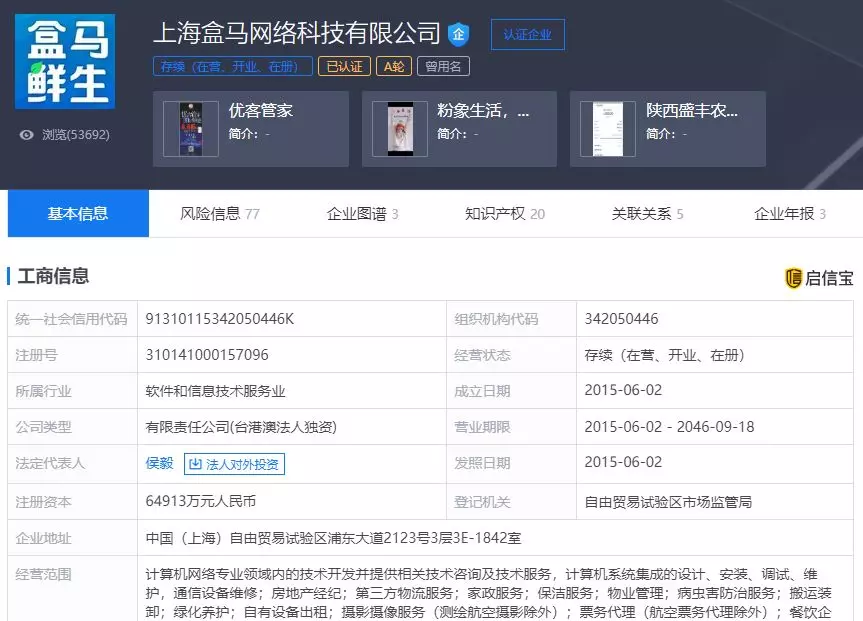Click the 浏览(53692) view count
This screenshot has width=863, height=621.
pyautogui.click(x=76, y=135)
